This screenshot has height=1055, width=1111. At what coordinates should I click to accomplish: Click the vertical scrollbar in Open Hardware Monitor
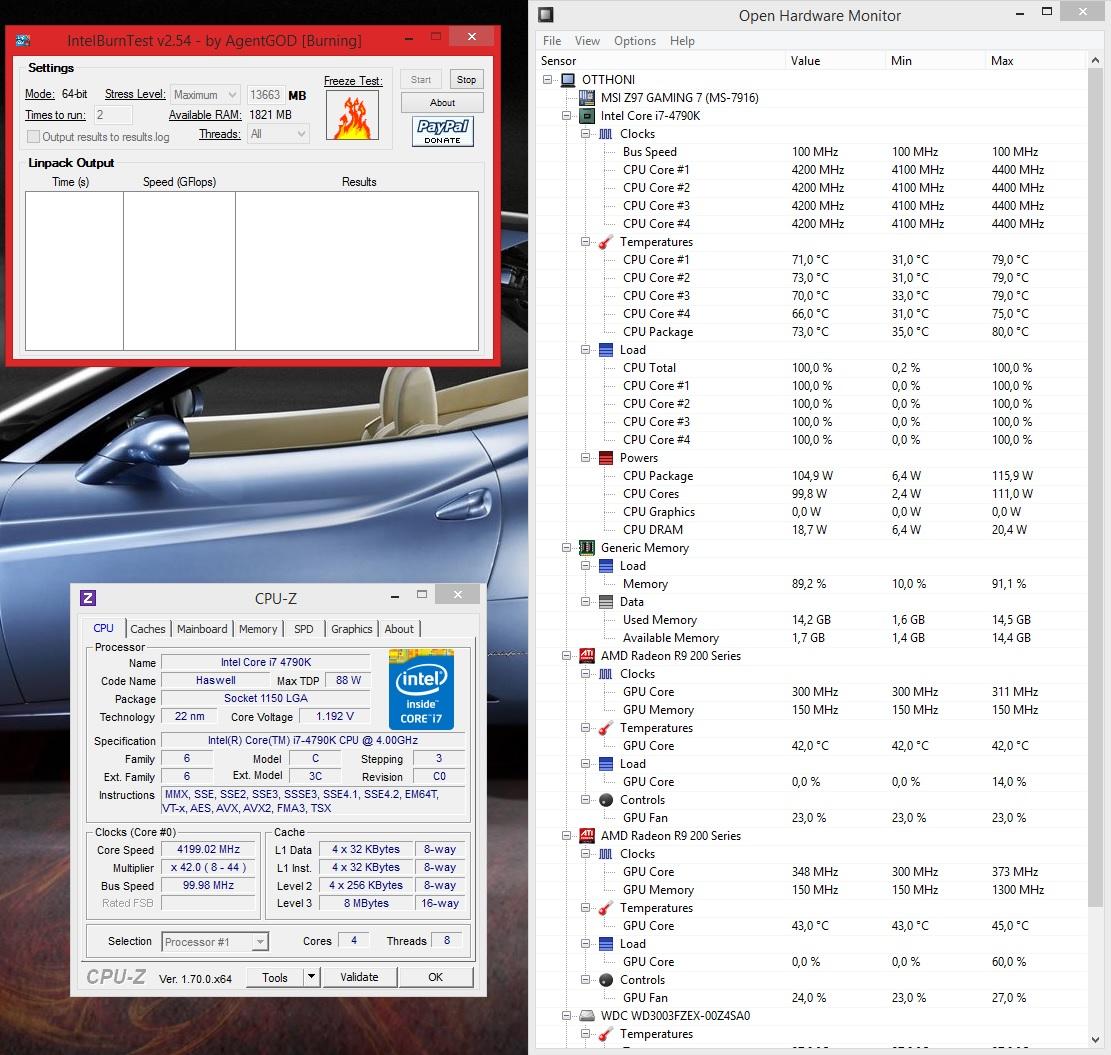pos(1095,489)
